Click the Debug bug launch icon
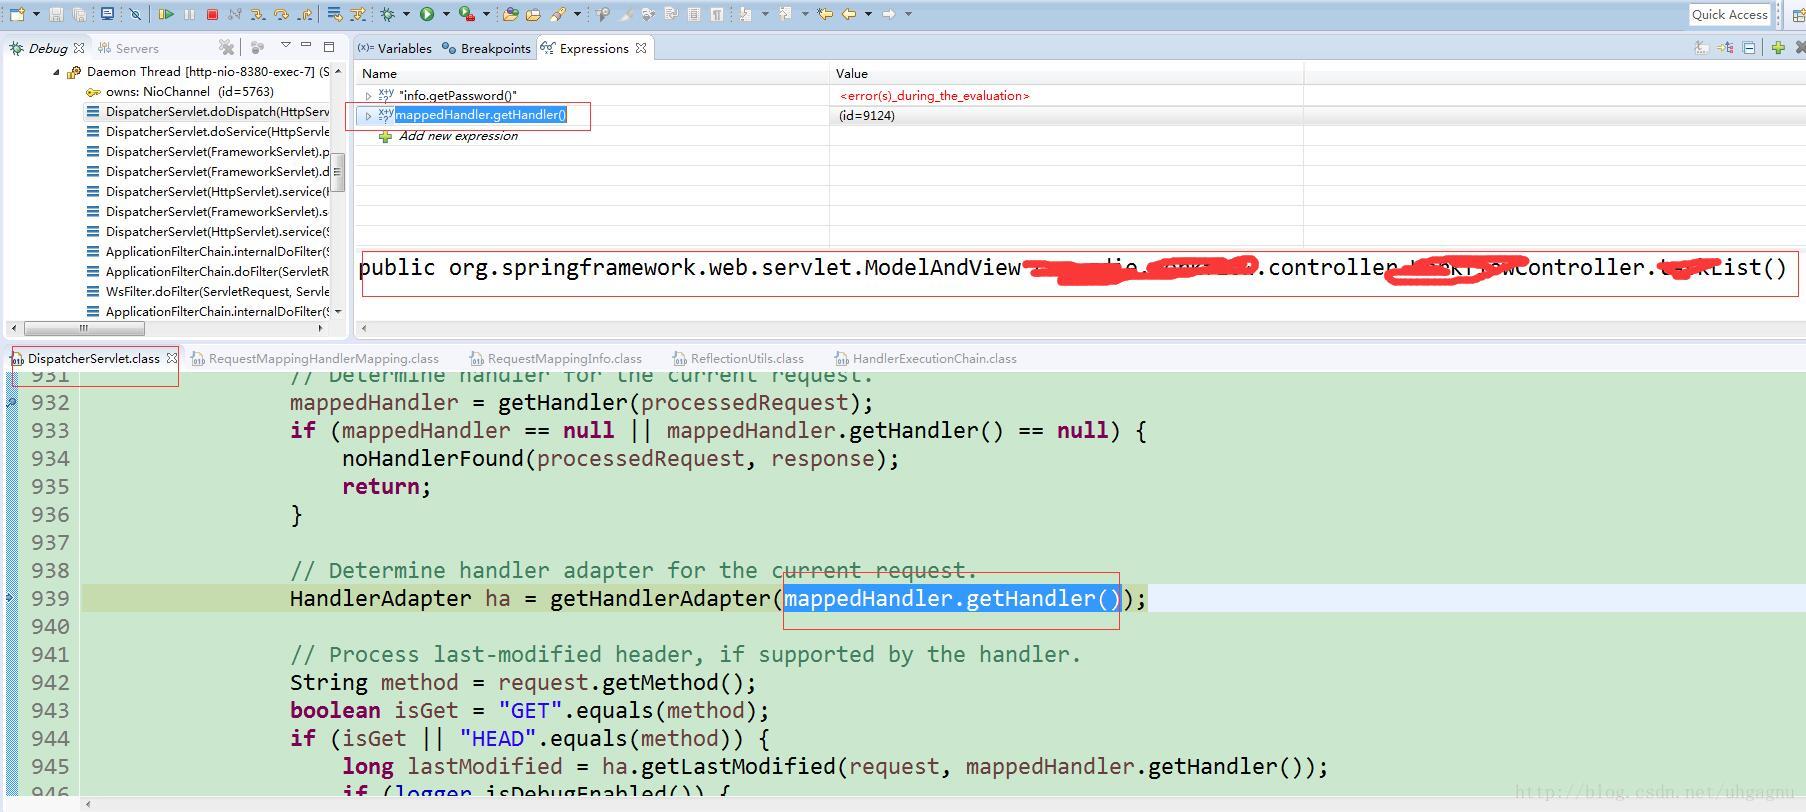Viewport: 1806px width, 812px height. pyautogui.click(x=388, y=14)
